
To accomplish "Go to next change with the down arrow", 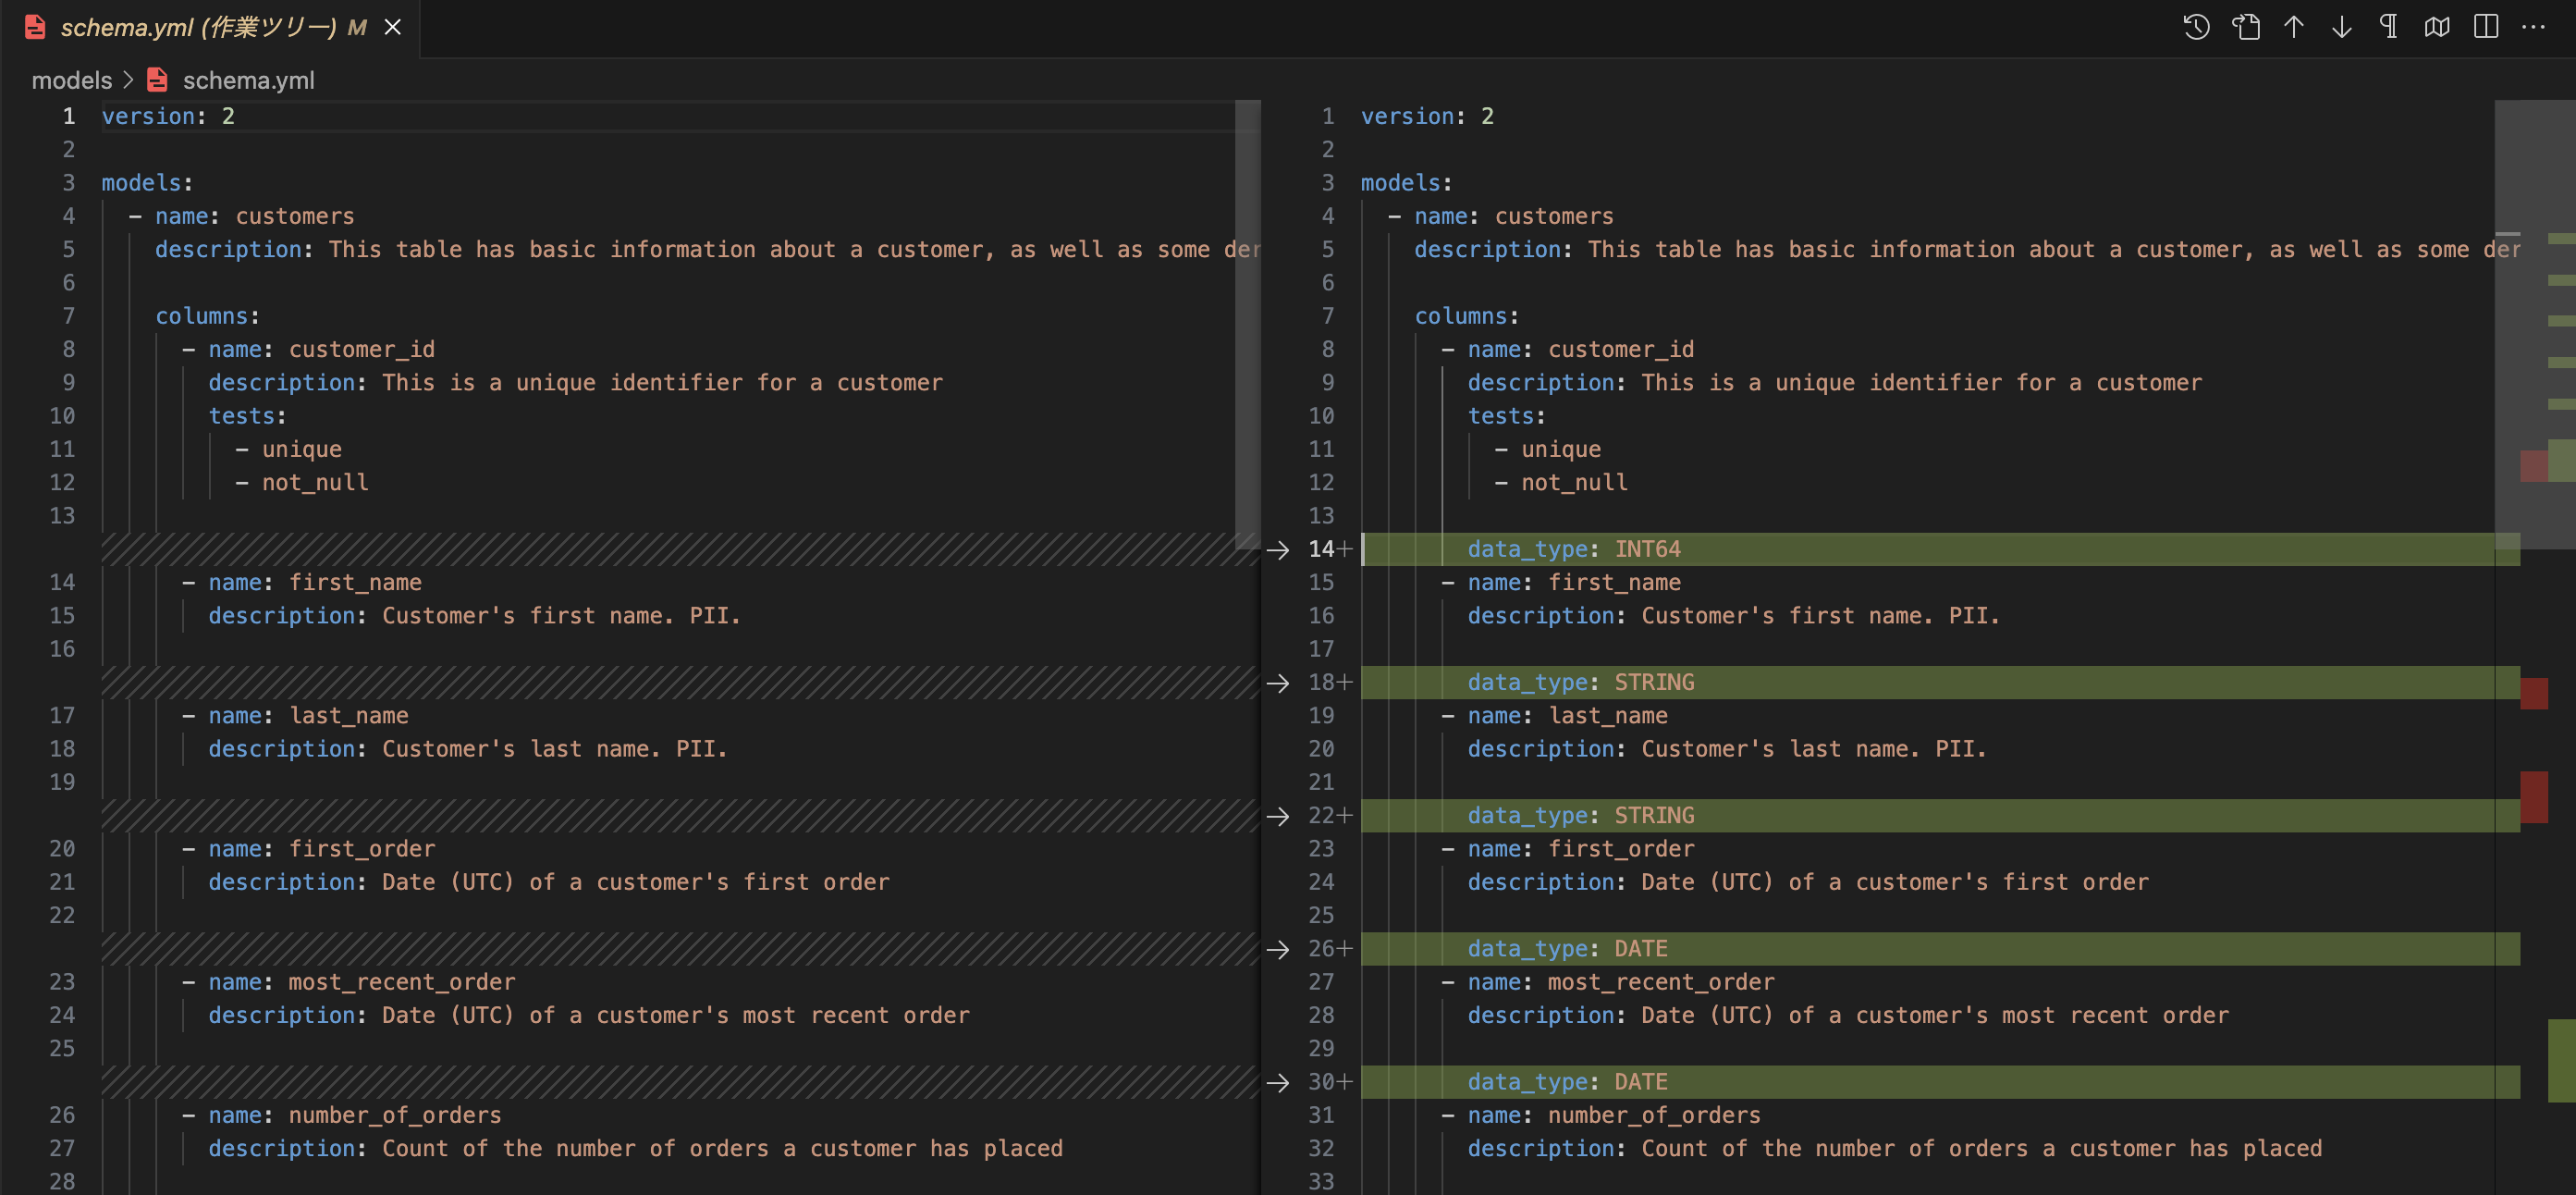I will pos(2342,27).
